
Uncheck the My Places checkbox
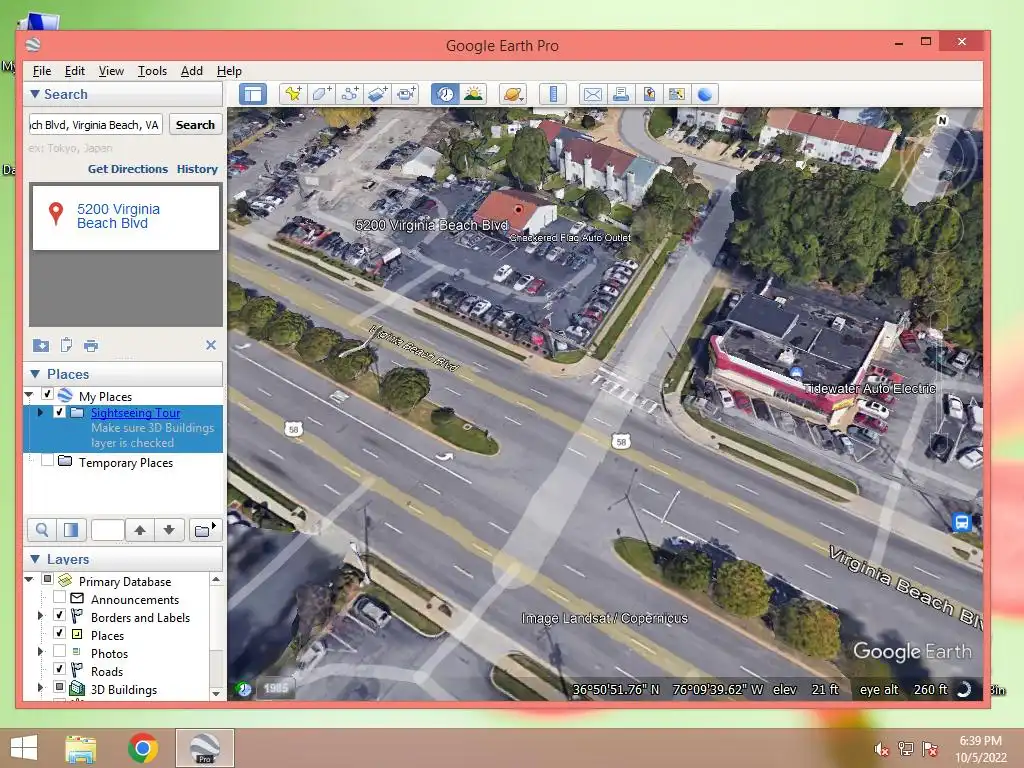click(x=47, y=394)
